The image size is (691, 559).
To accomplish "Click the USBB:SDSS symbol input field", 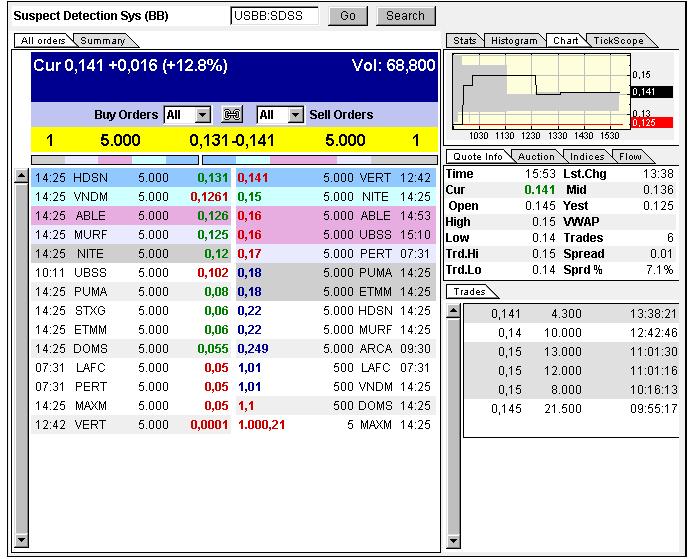I will 274,16.
